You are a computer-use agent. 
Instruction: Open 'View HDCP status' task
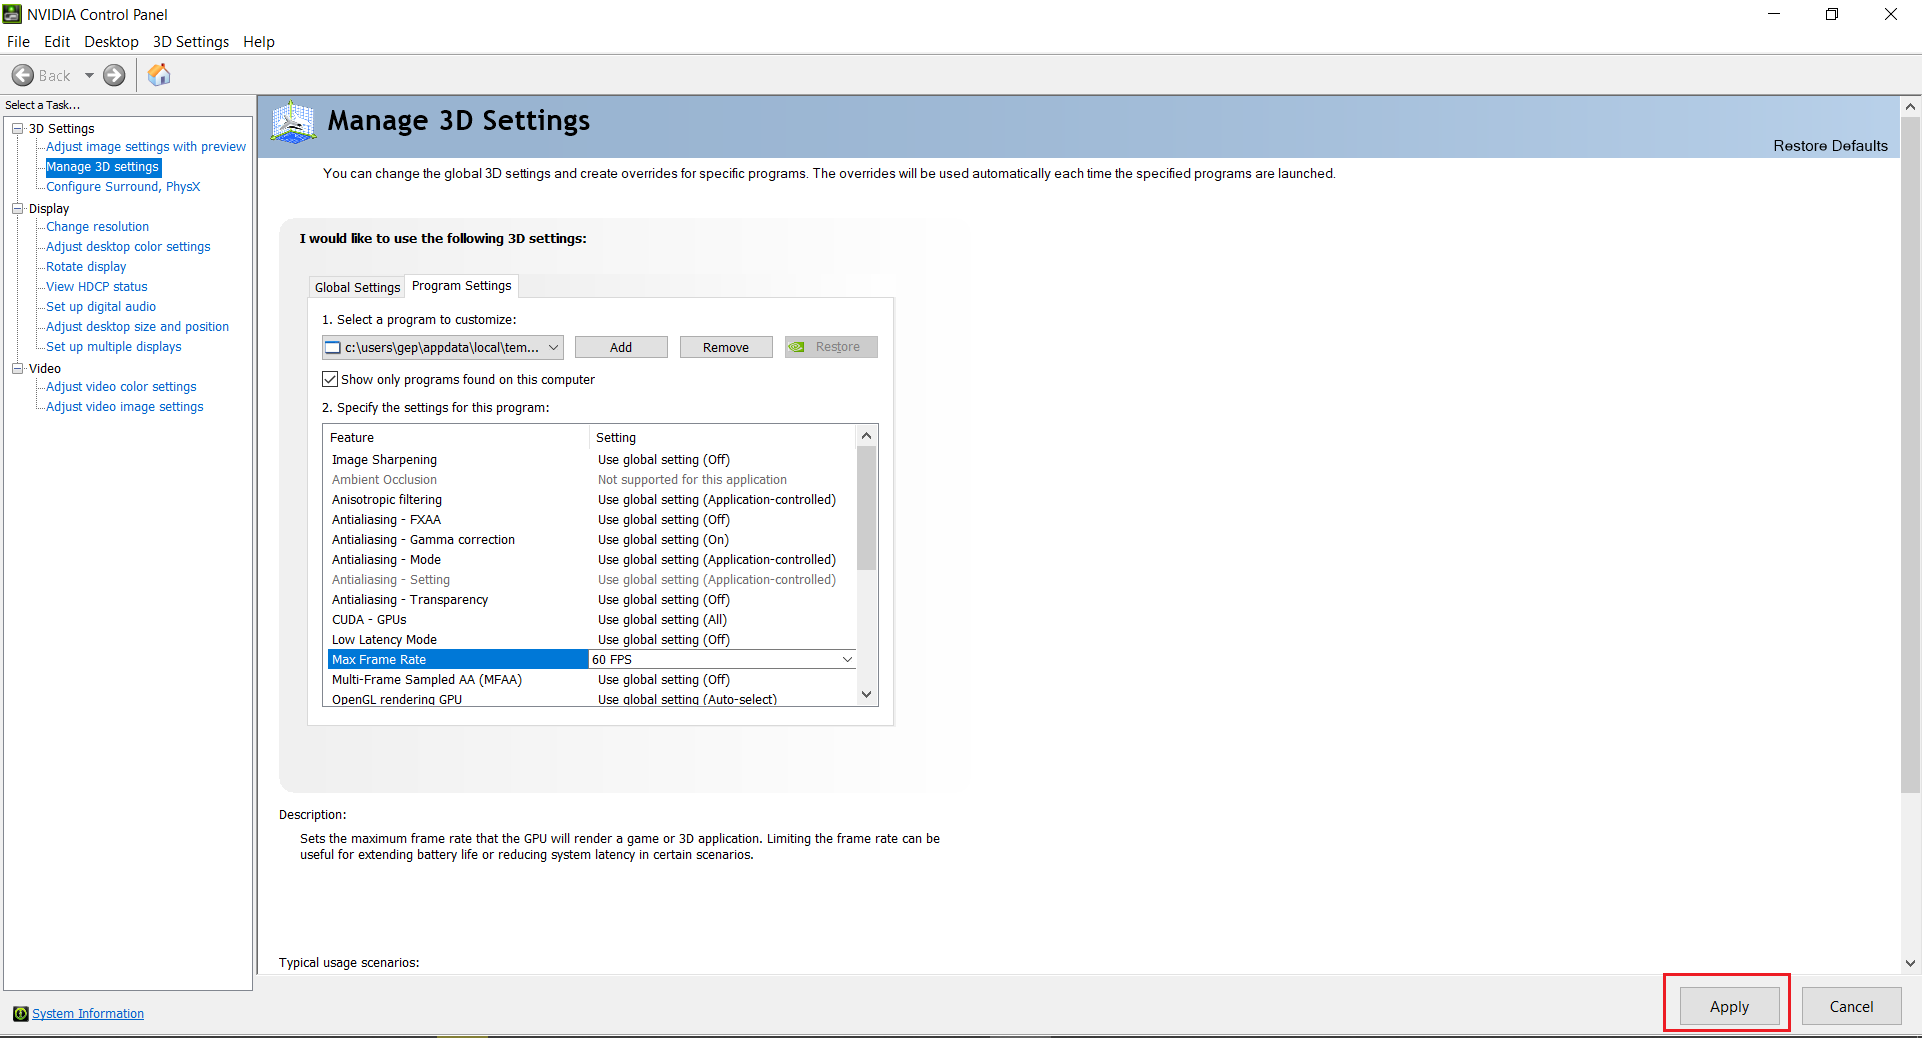96,287
